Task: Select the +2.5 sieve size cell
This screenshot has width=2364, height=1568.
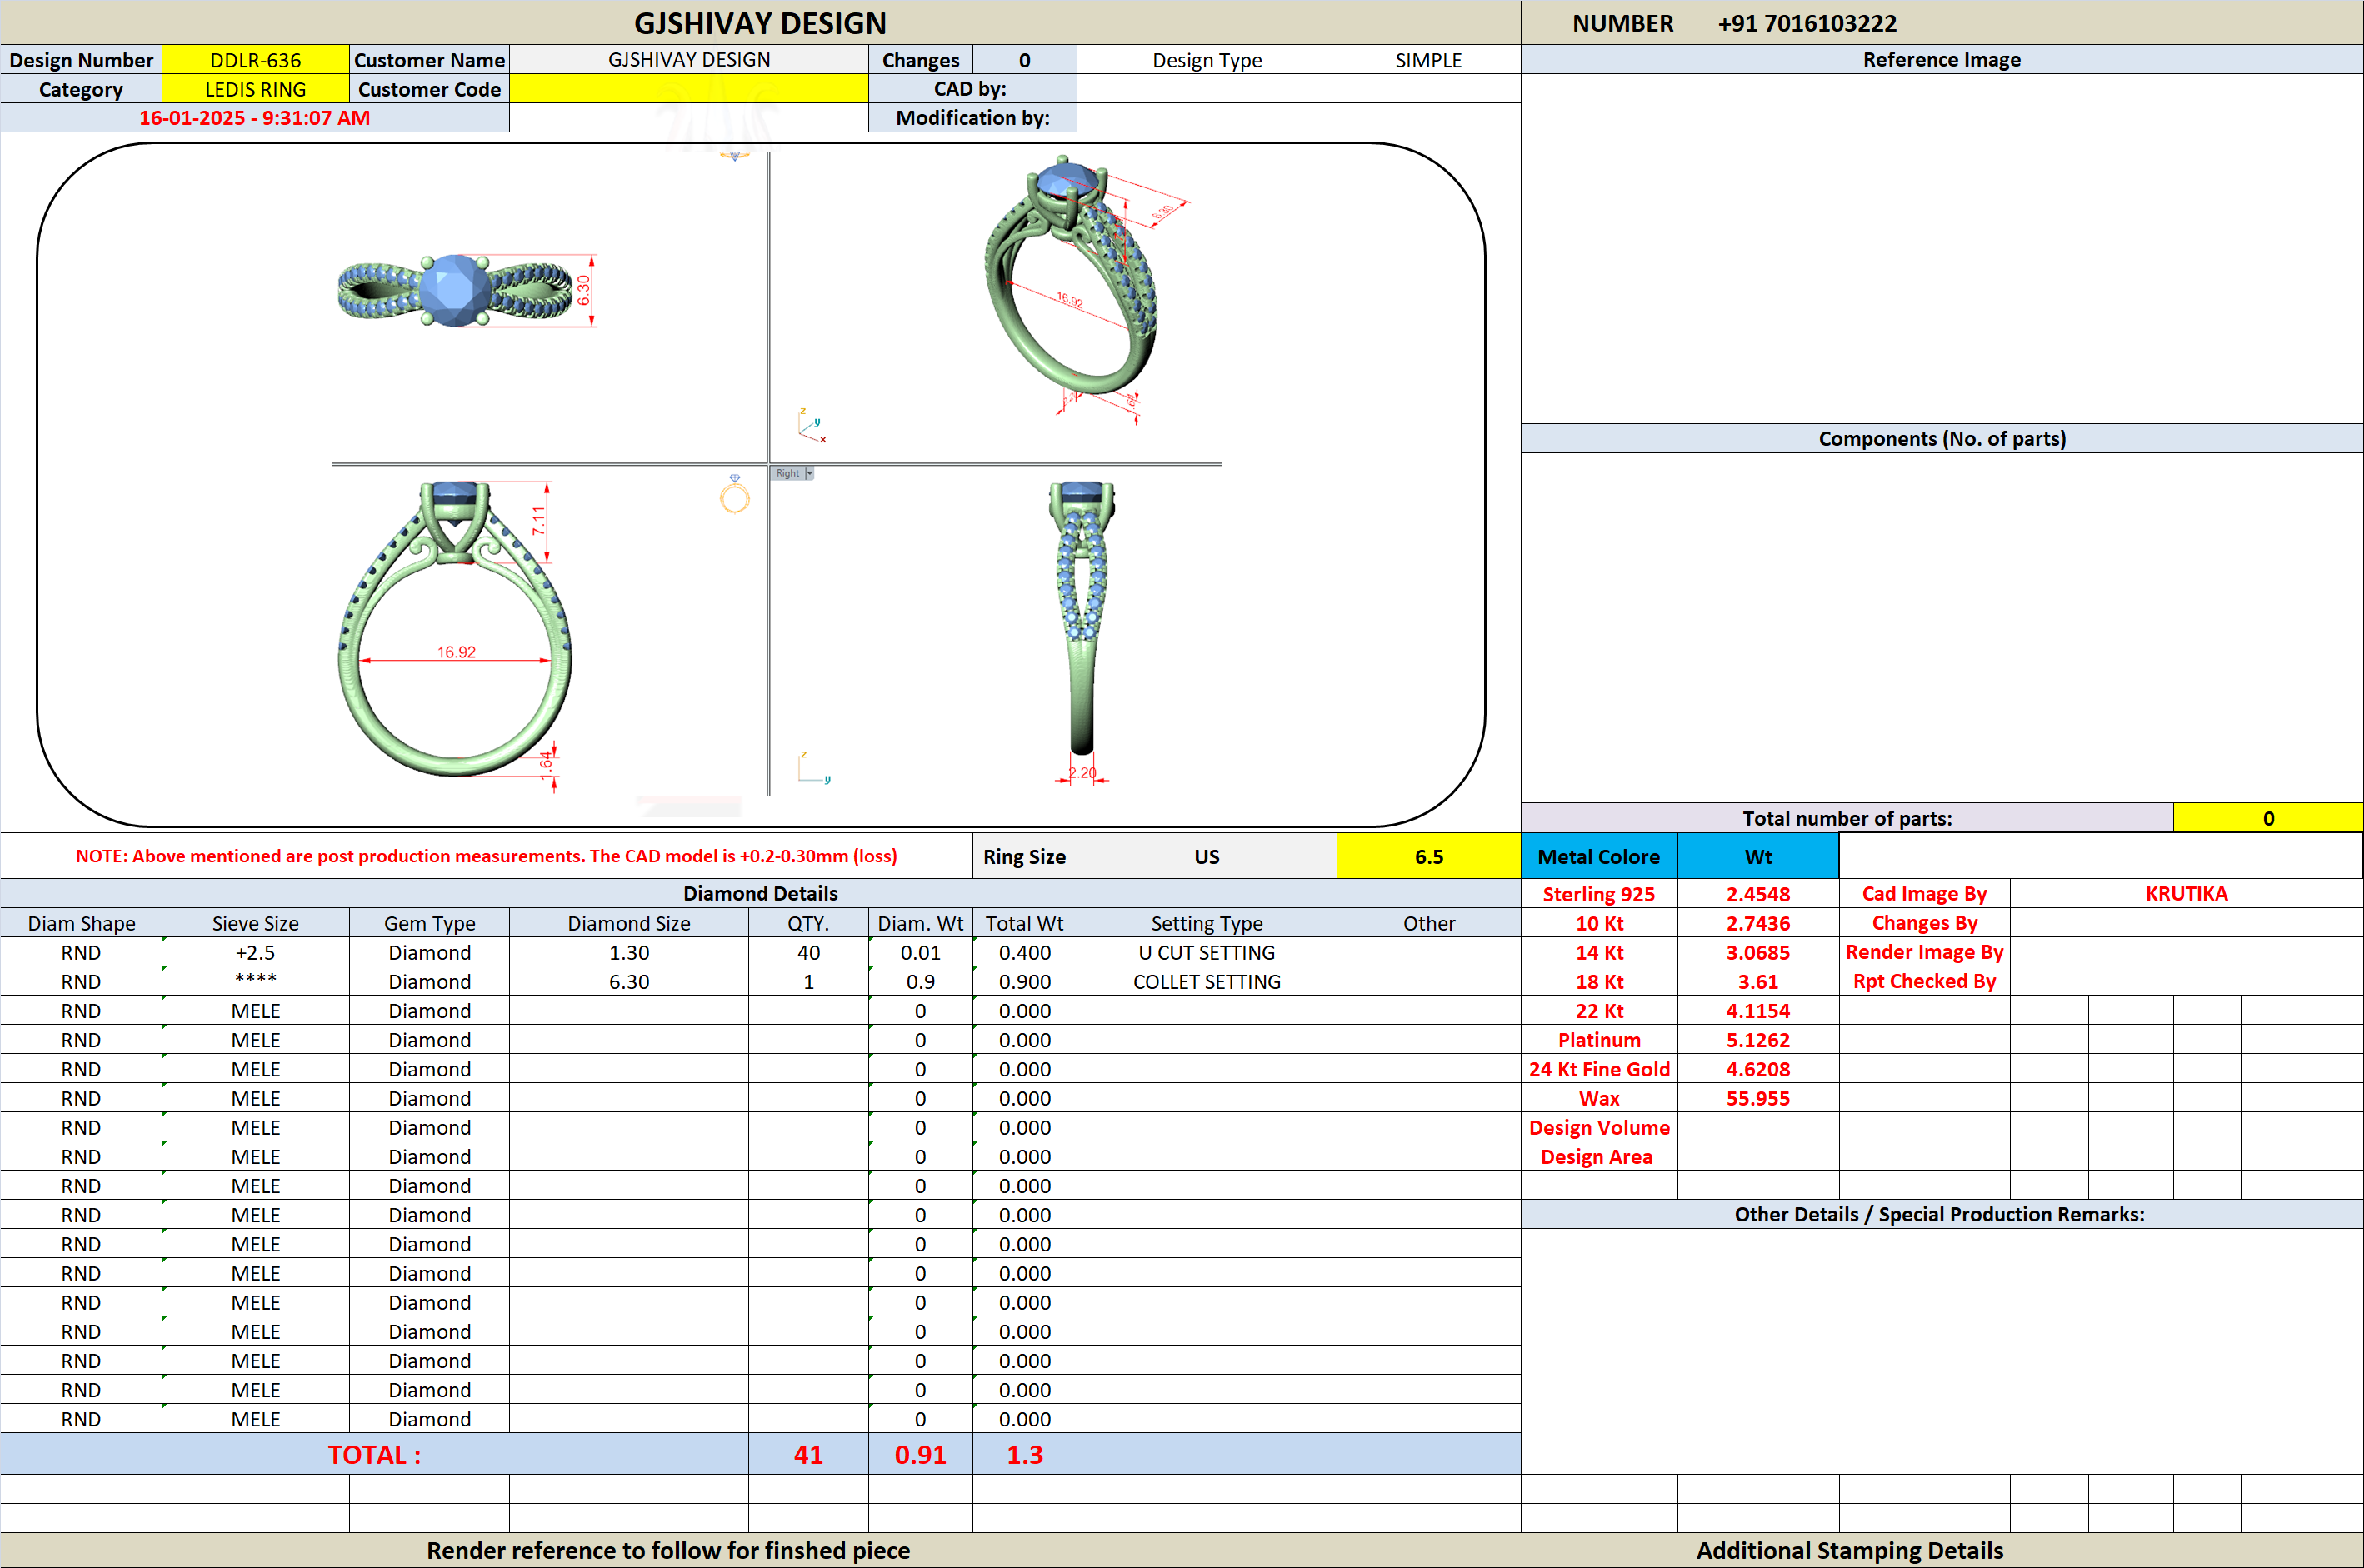Action: [x=255, y=952]
